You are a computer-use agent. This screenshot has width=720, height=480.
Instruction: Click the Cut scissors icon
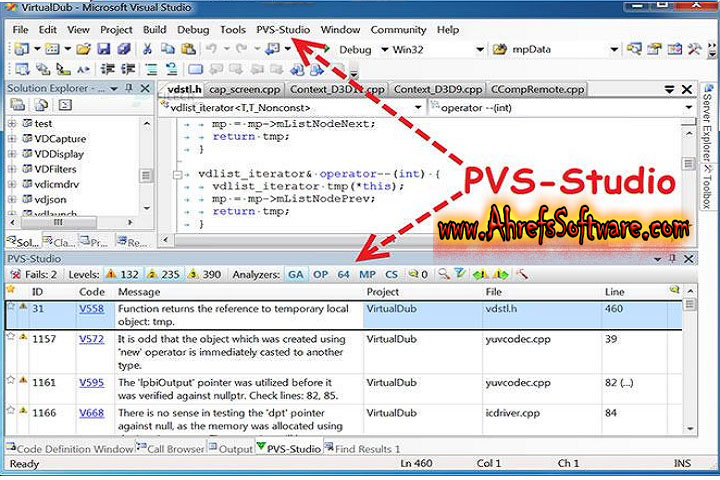[148, 49]
